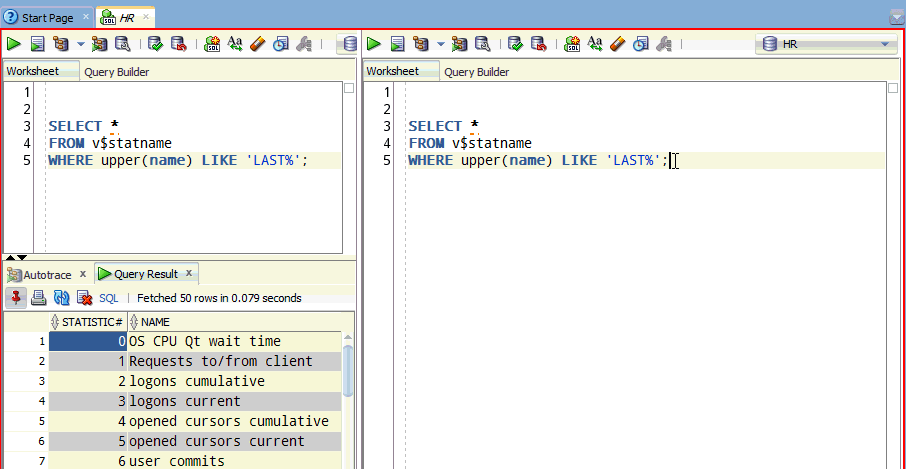The image size is (906, 469).
Task: Open SQL Tuning Advisor in left worksheet
Action: point(122,43)
